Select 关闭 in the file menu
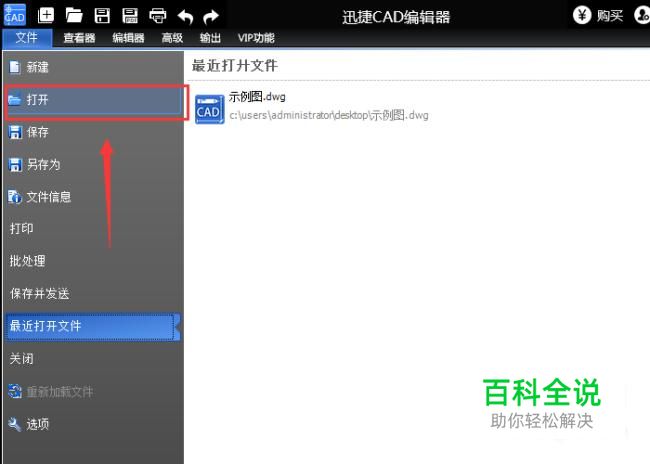The height and width of the screenshot is (464, 650). point(93,359)
